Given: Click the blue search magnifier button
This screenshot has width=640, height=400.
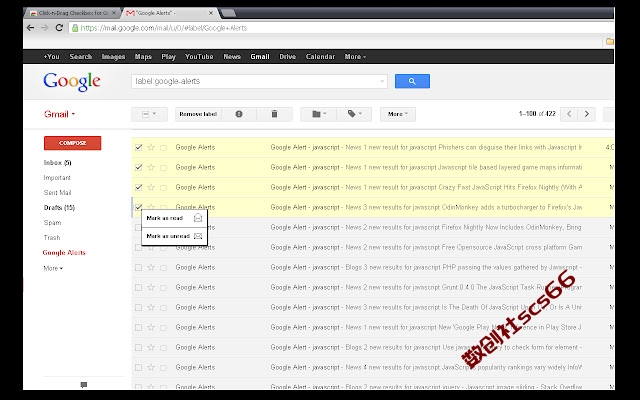Looking at the screenshot, I should [x=412, y=81].
